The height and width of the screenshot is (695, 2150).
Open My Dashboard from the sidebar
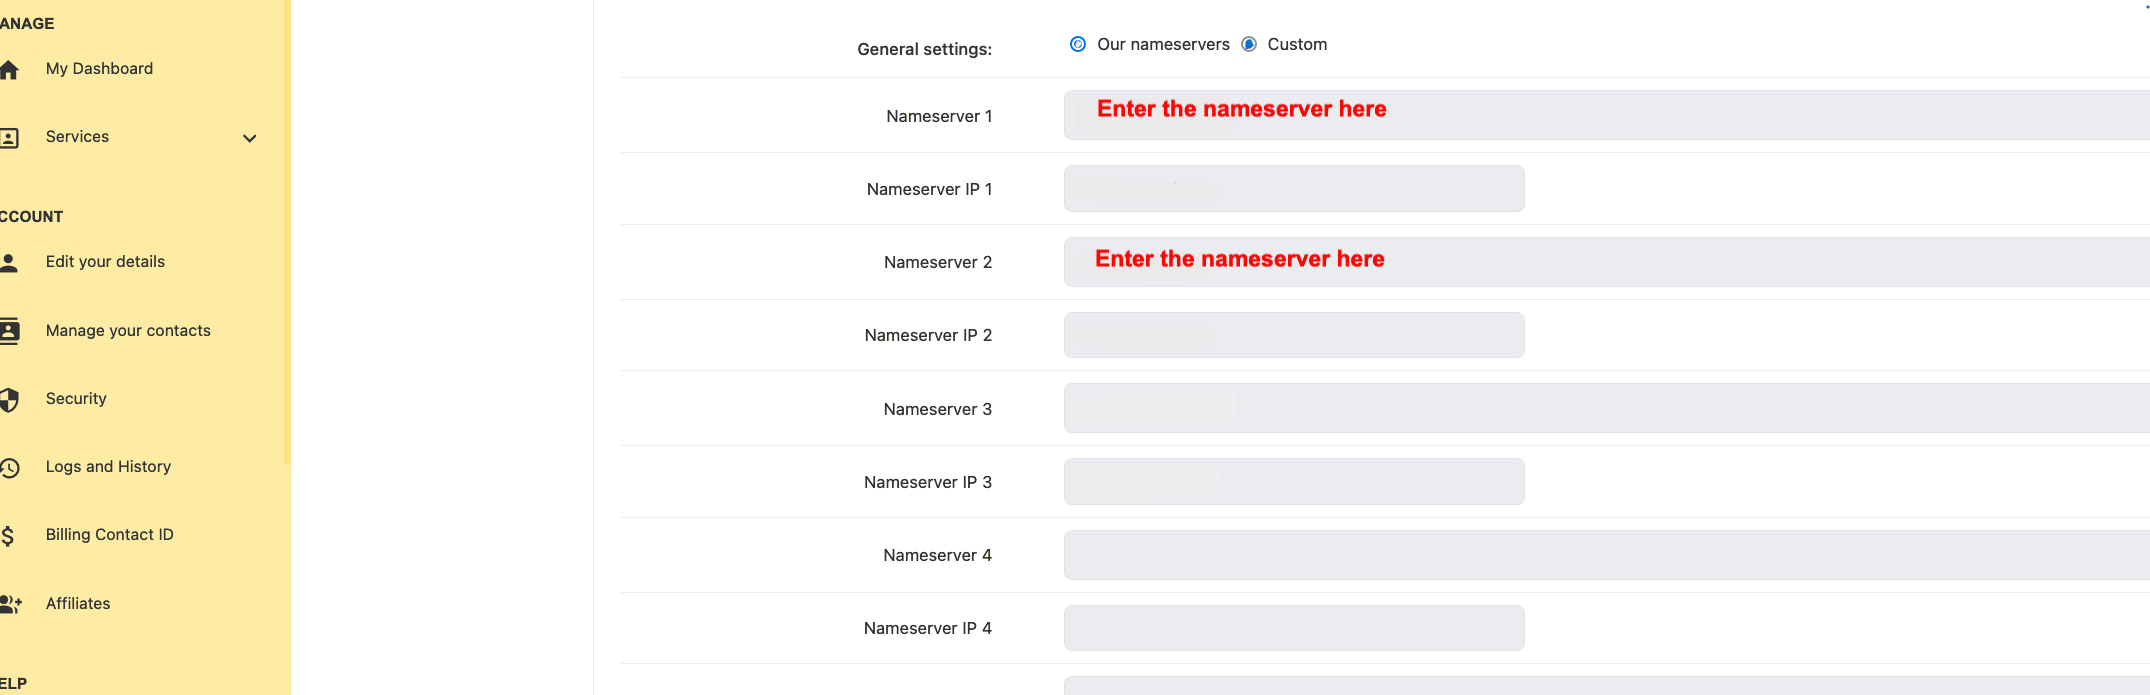pos(99,69)
